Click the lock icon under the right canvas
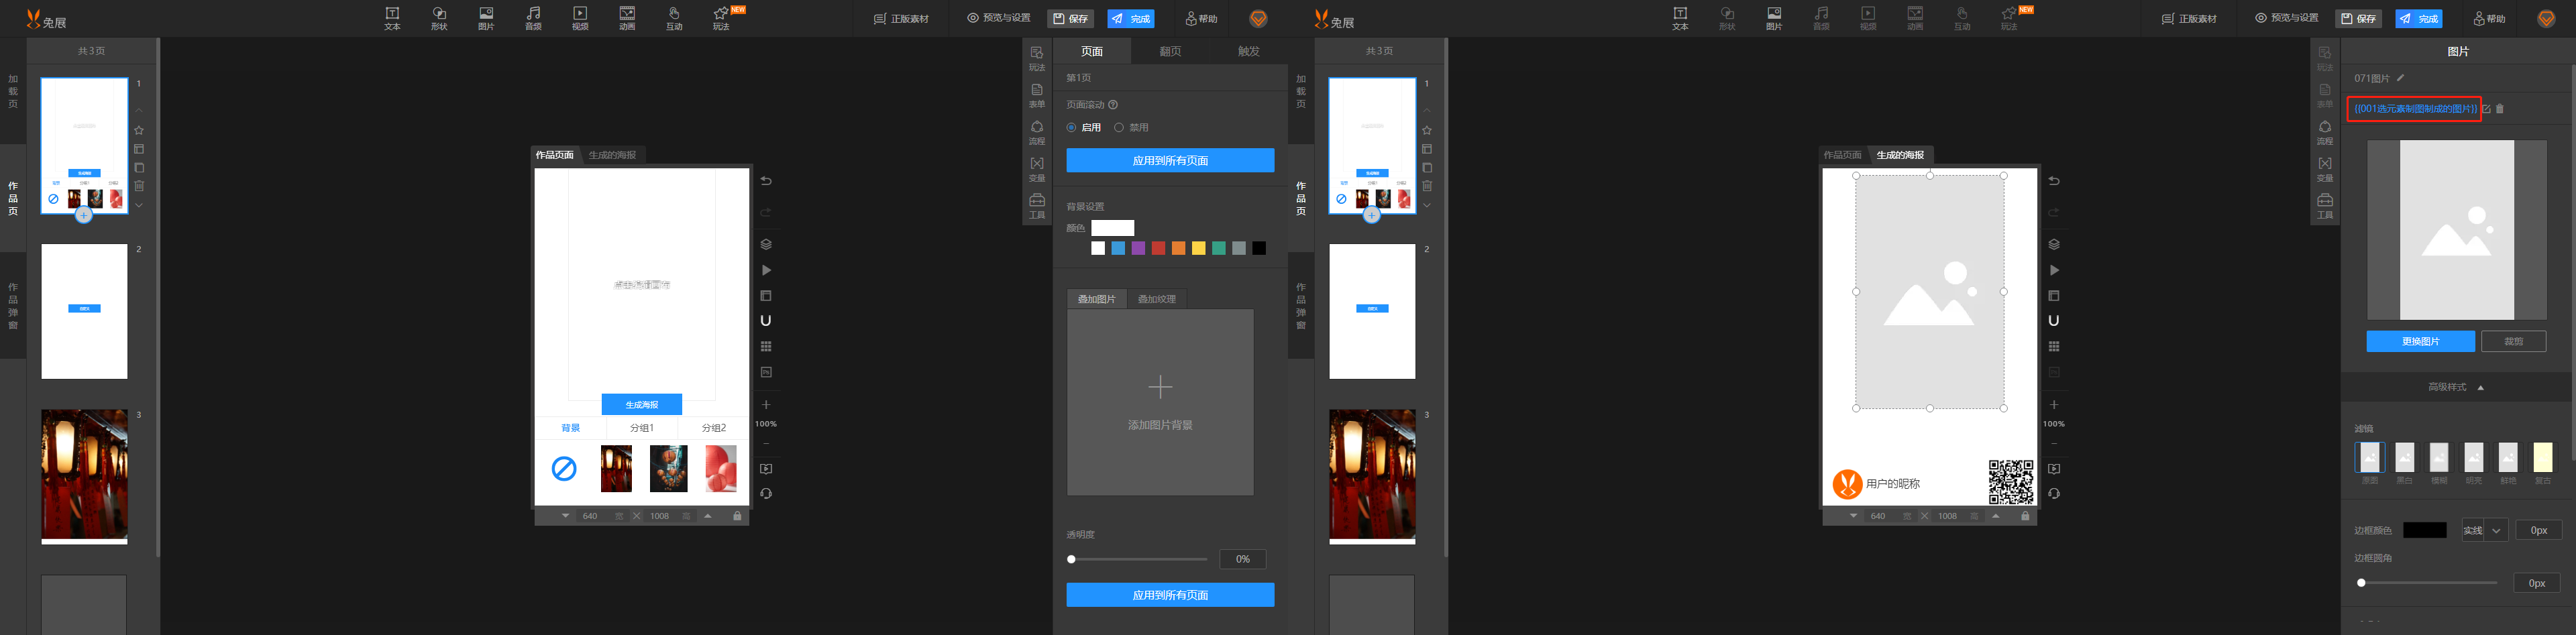2576x635 pixels. [x=2025, y=516]
